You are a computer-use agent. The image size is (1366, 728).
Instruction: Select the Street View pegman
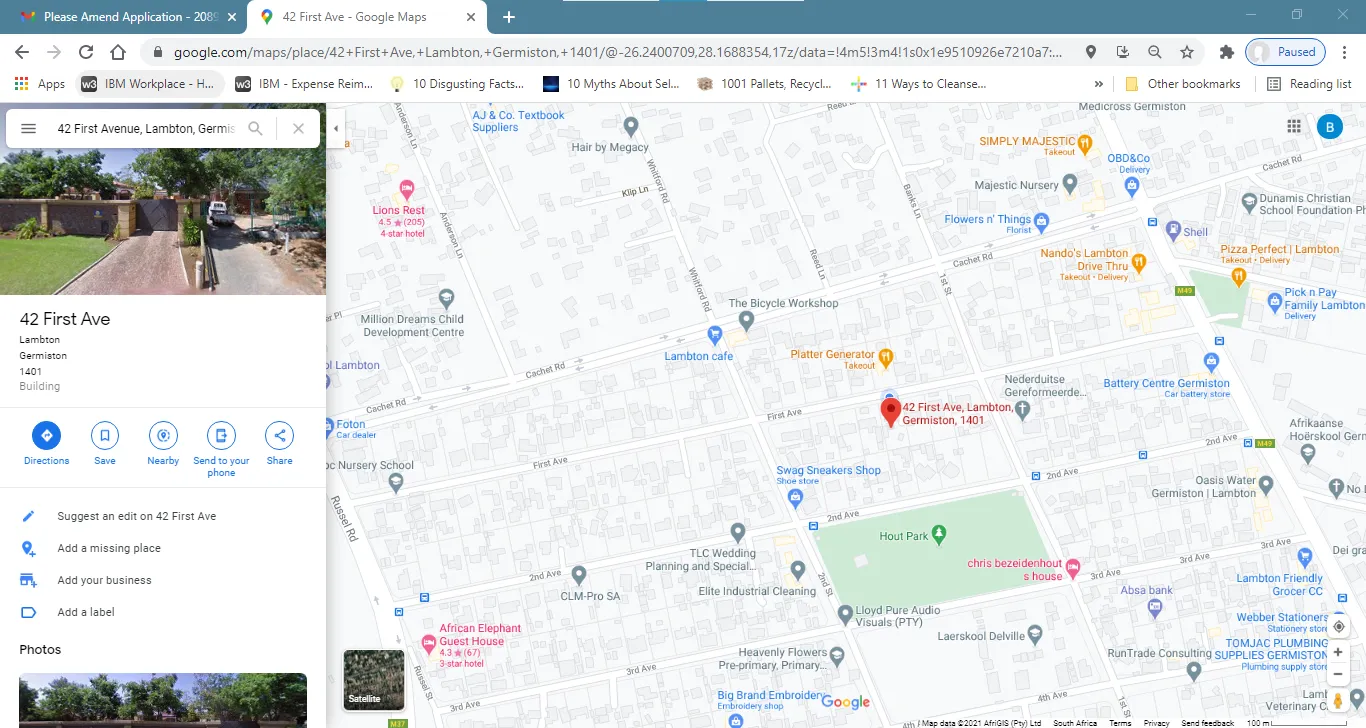[1338, 700]
